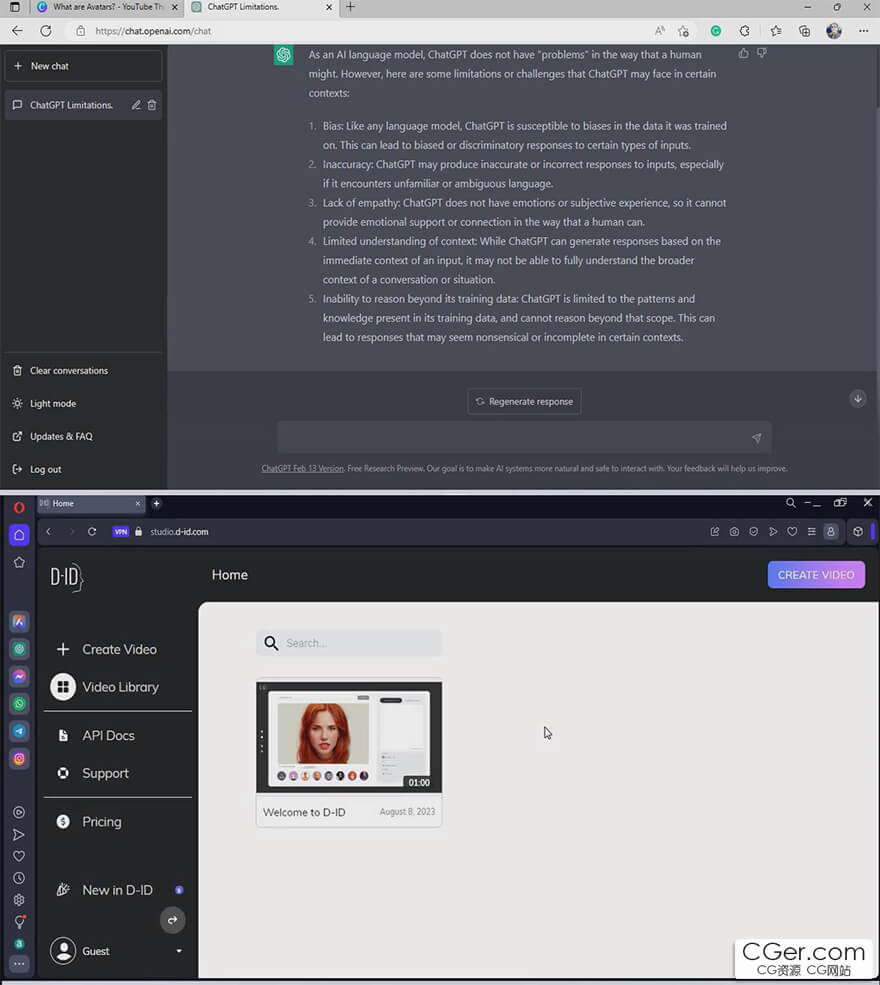880x985 pixels.
Task: Click the Read aloud icon in Edge
Action: pyautogui.click(x=659, y=31)
